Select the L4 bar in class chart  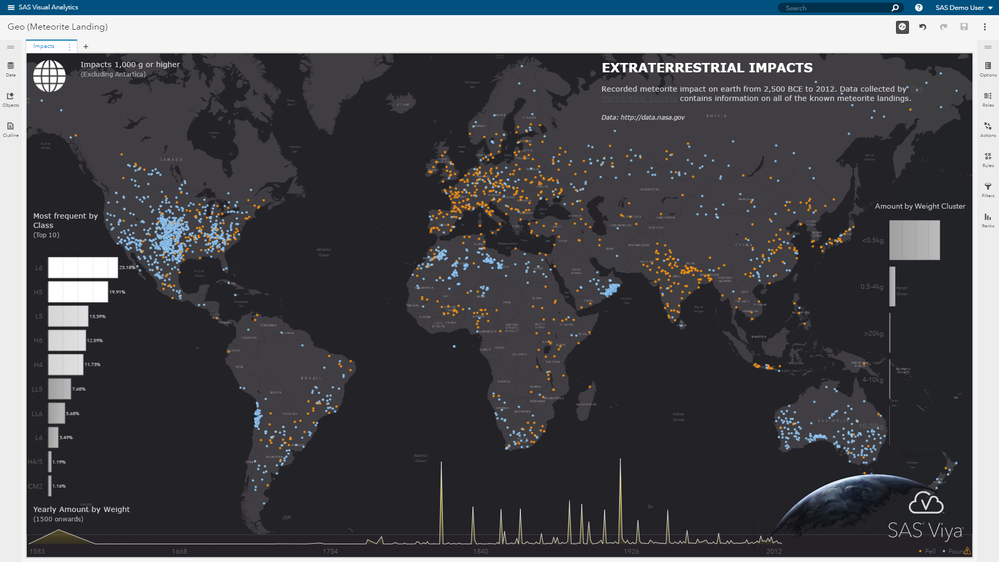pyautogui.click(x=53, y=437)
